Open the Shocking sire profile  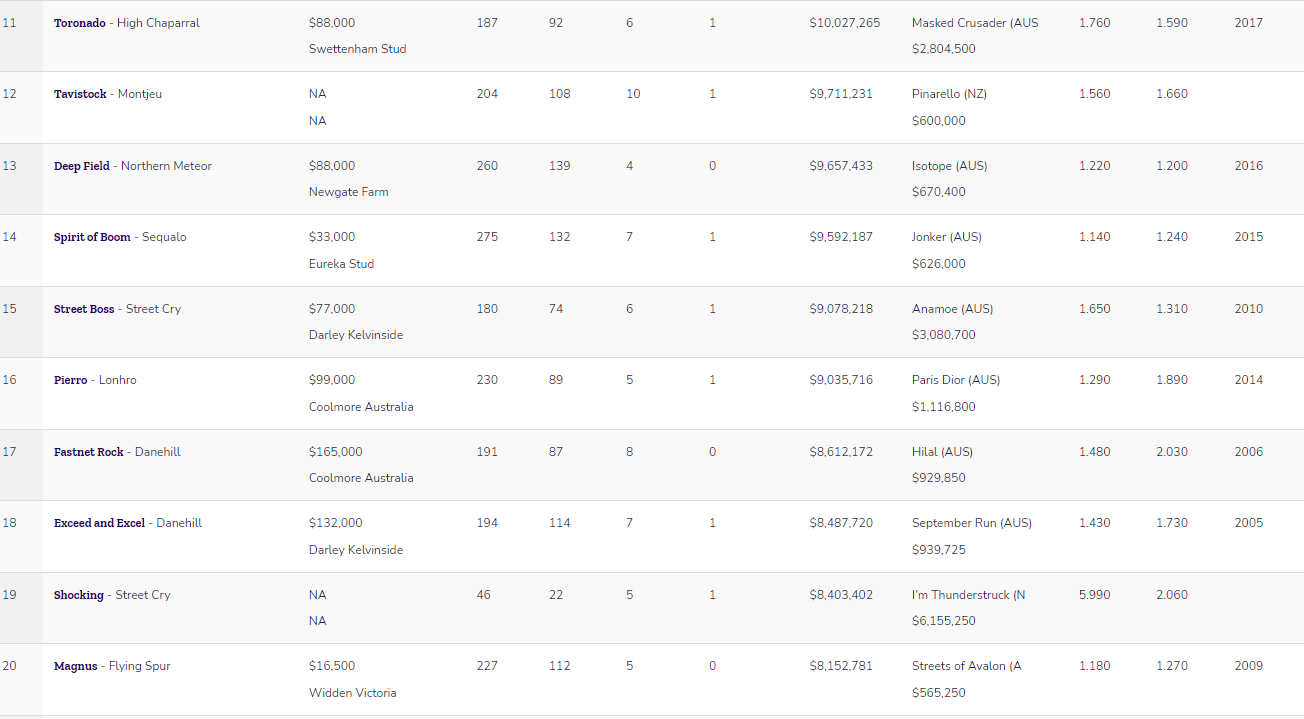[79, 595]
